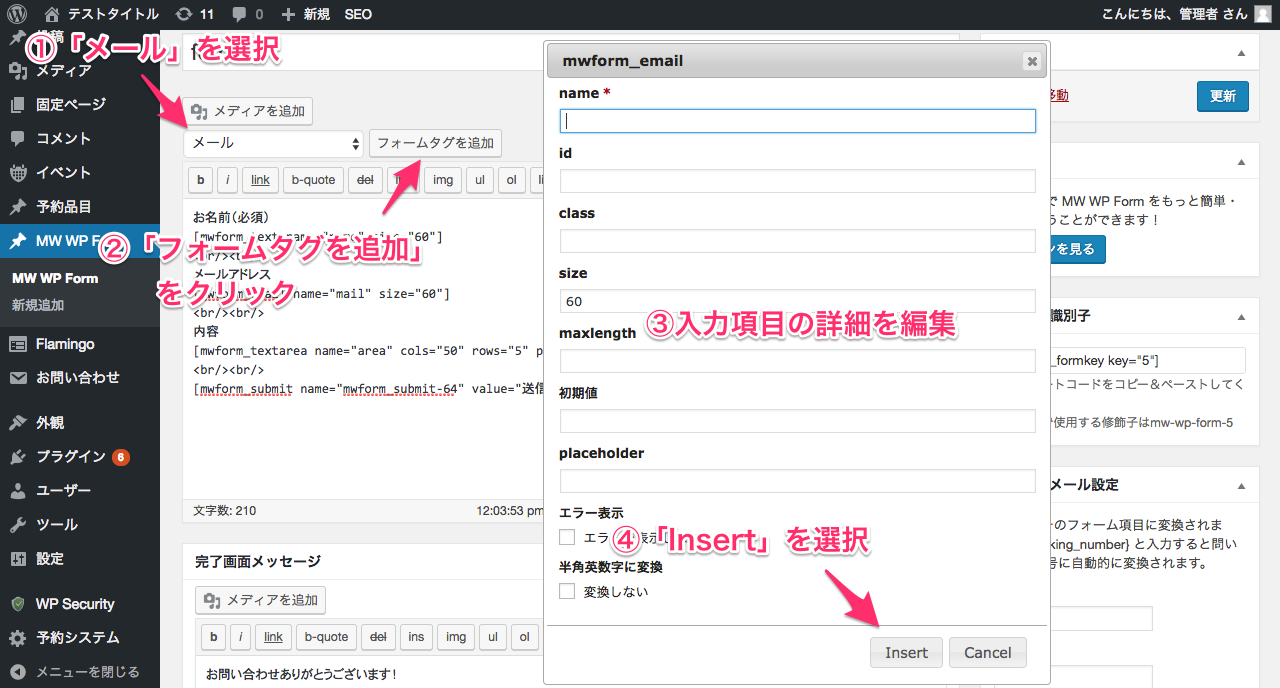This screenshot has width=1280, height=688.
Task: Click フォームタグを追加 button
Action: coord(435,143)
